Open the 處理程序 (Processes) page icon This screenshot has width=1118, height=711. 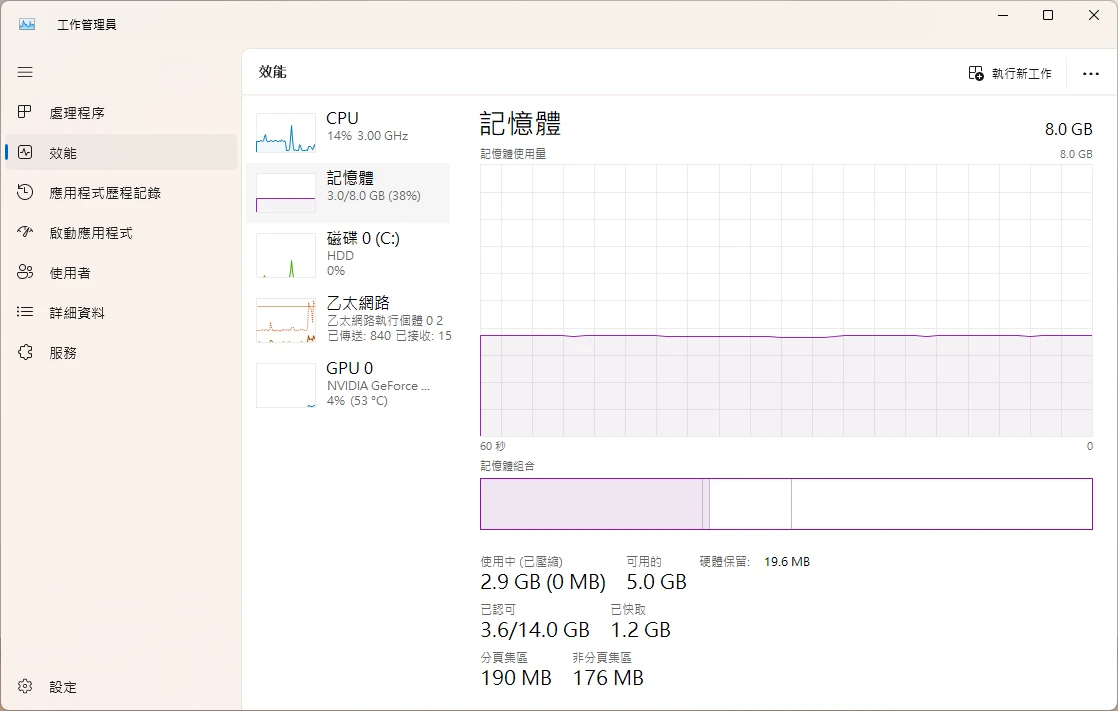[26, 113]
